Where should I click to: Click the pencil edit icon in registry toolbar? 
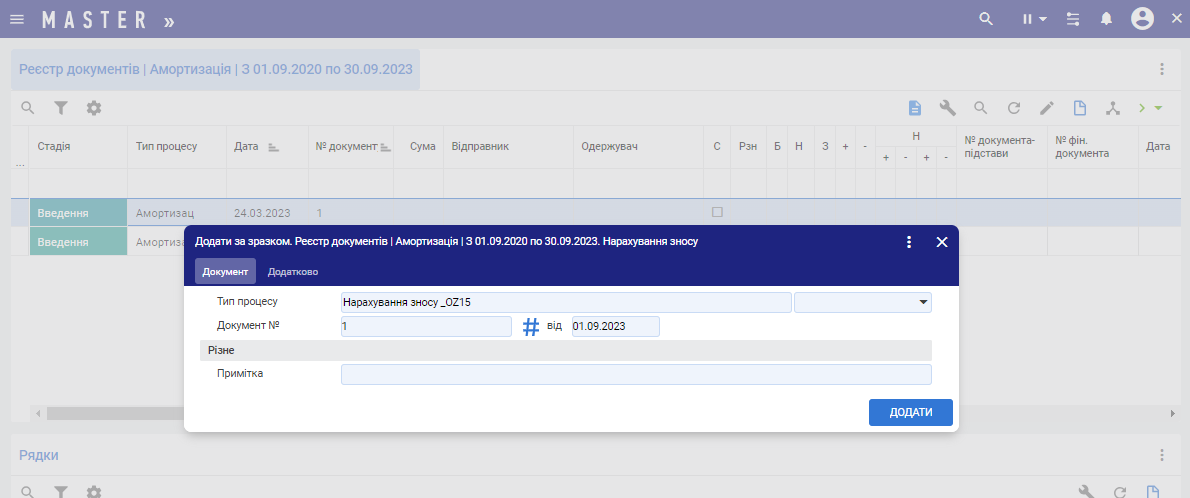(x=1046, y=108)
